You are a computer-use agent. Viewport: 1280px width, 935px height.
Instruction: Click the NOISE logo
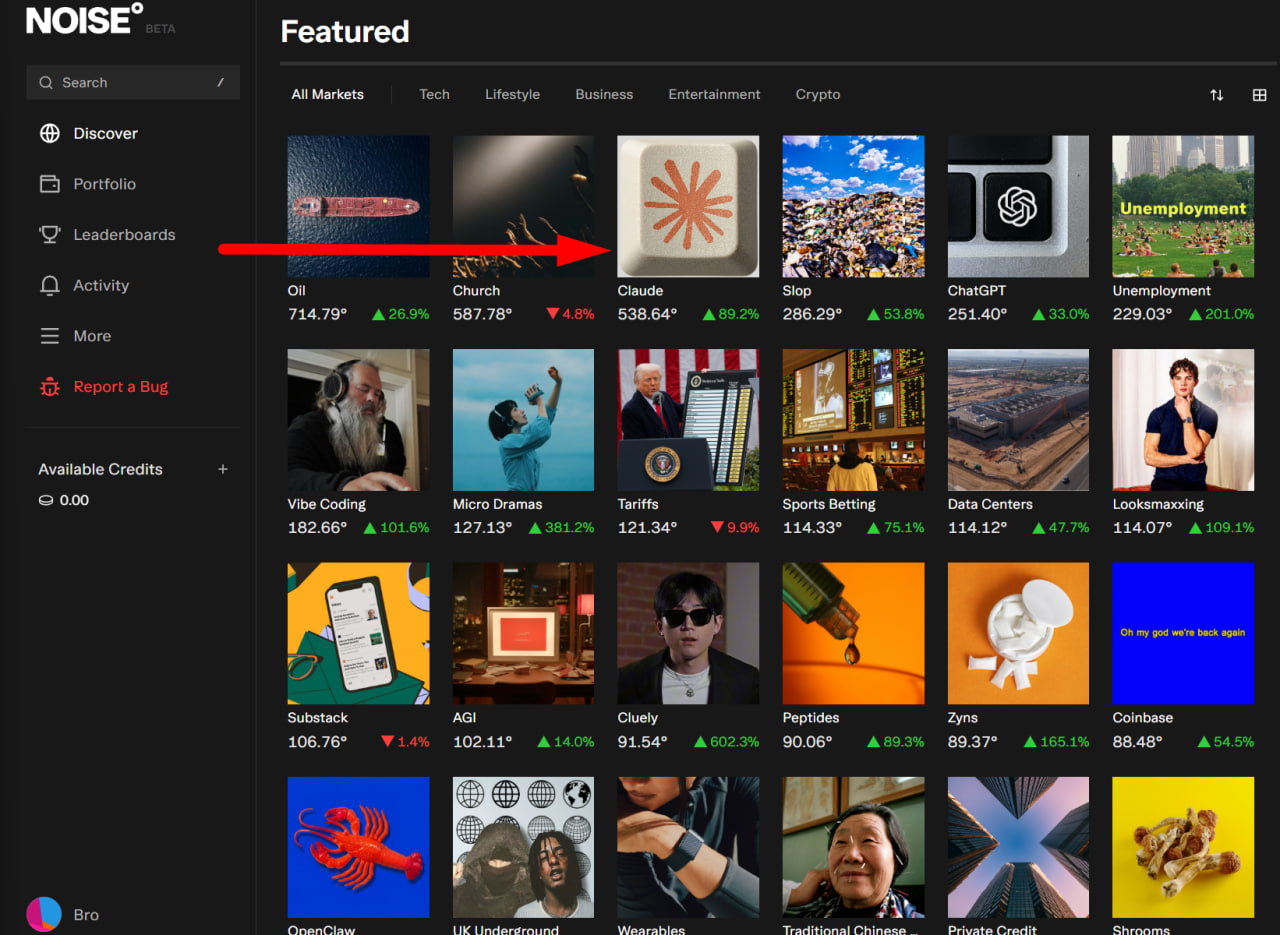[85, 19]
